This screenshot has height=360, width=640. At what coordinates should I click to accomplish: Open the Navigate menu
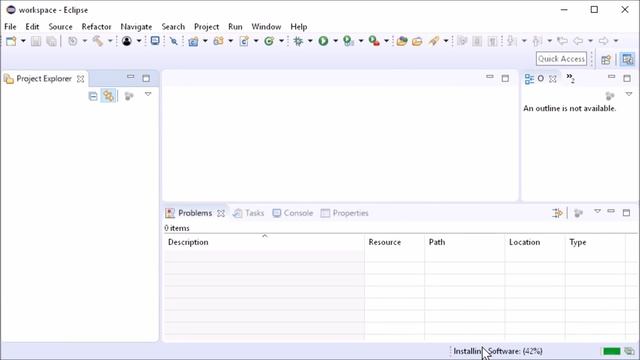click(136, 27)
